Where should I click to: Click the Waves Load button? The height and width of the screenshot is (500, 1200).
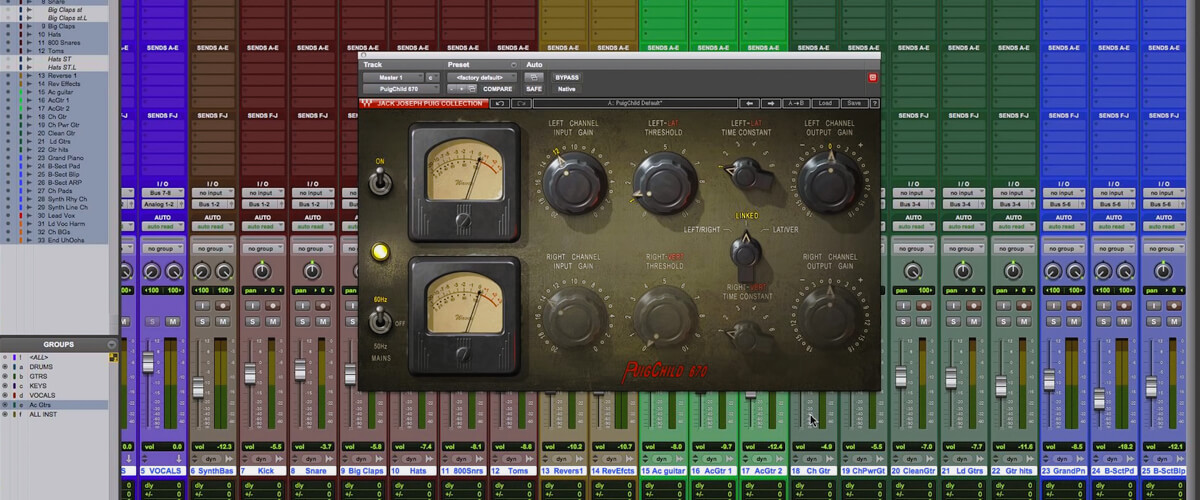tap(825, 103)
